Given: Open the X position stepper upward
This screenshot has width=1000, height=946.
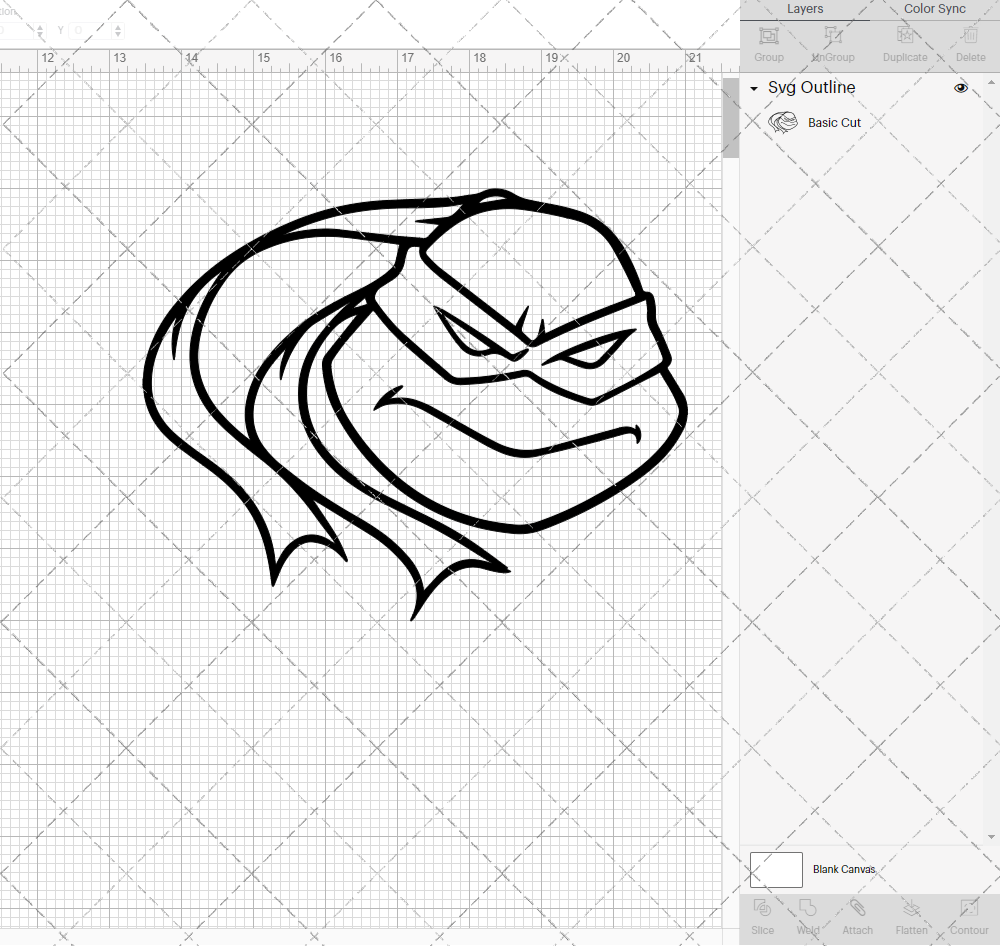Looking at the screenshot, I should click(40, 26).
